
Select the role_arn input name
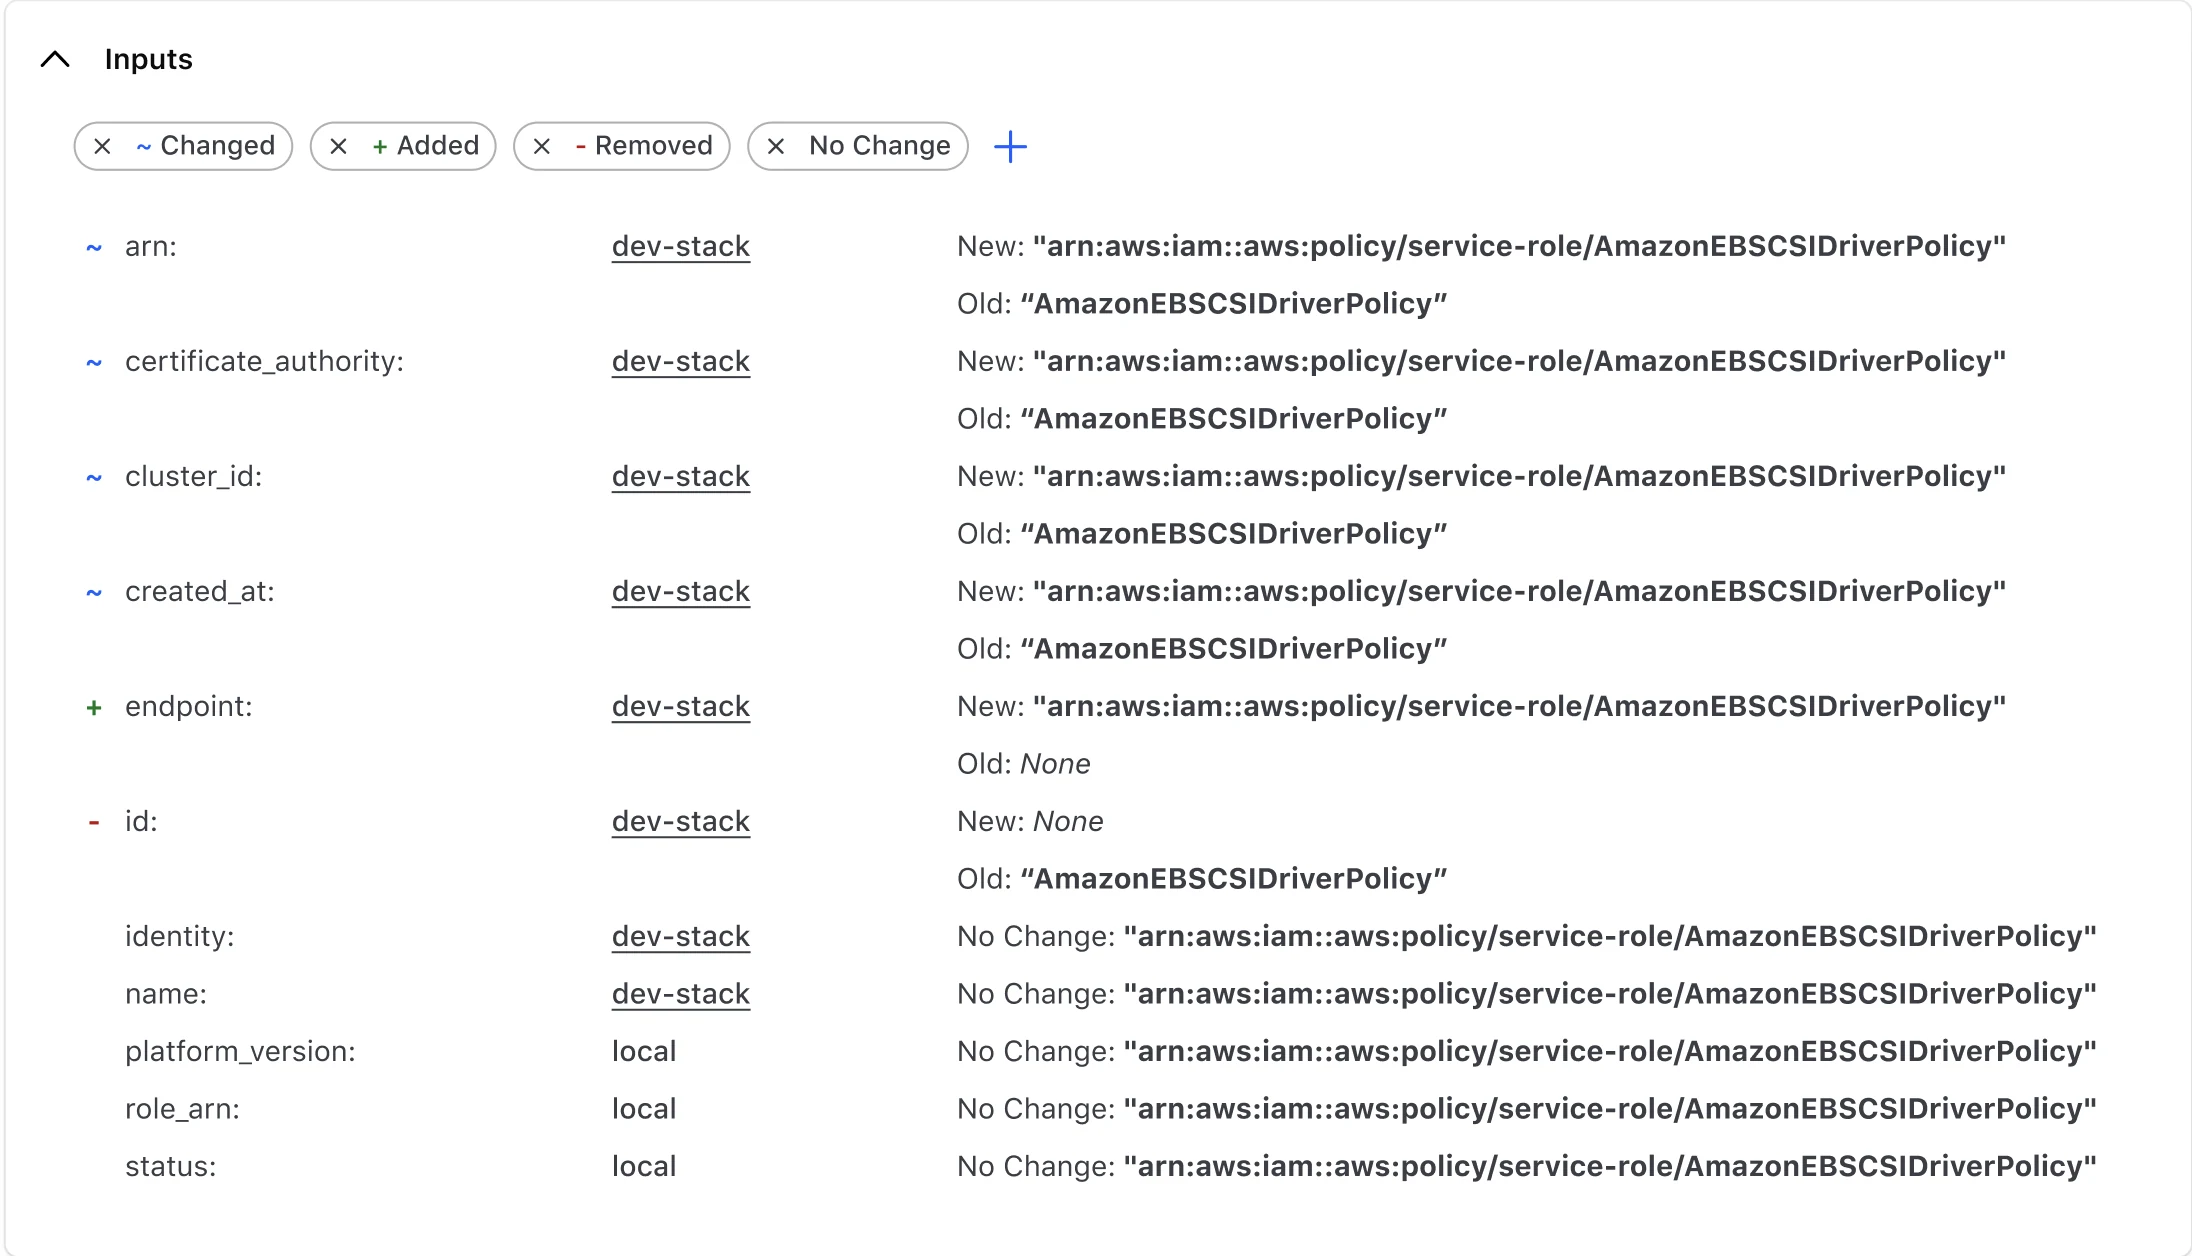tap(182, 1109)
